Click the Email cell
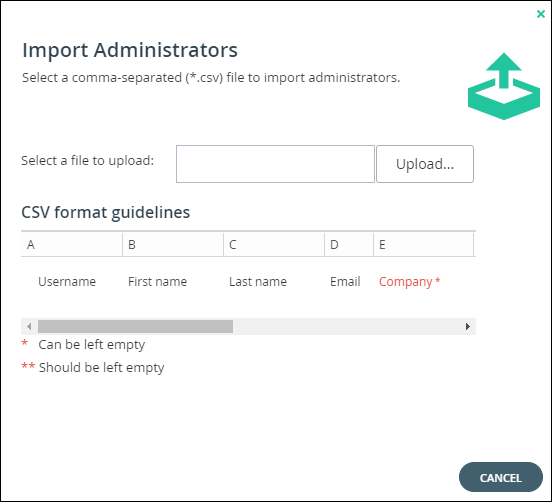 345,282
